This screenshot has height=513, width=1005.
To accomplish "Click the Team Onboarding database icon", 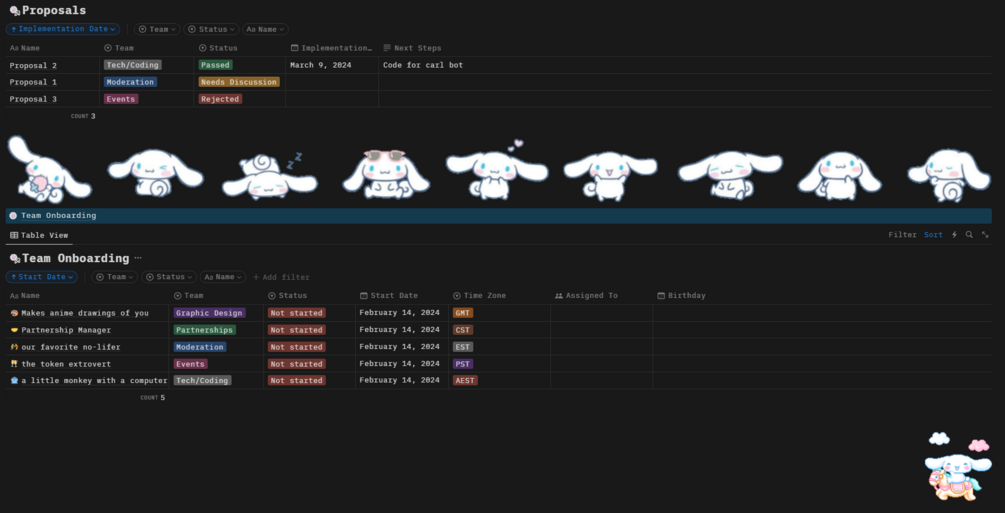I will click(x=15, y=258).
